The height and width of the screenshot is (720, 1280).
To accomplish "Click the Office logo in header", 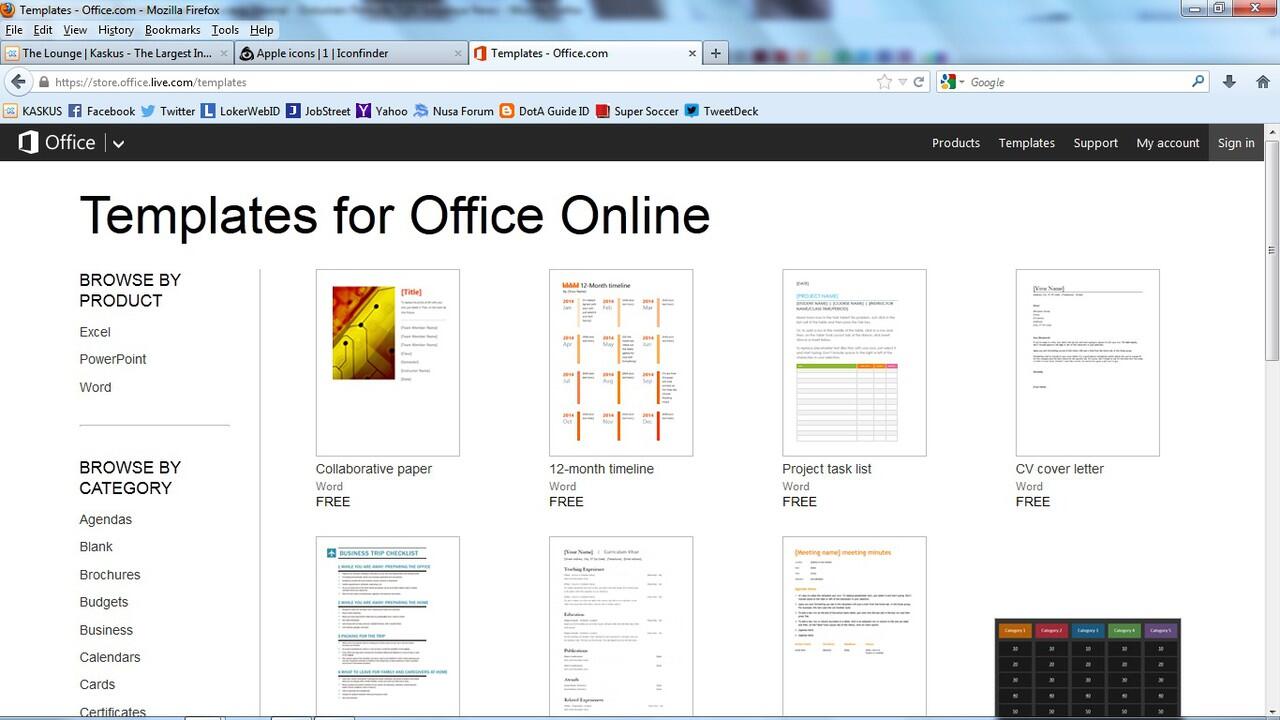I will pyautogui.click(x=57, y=142).
